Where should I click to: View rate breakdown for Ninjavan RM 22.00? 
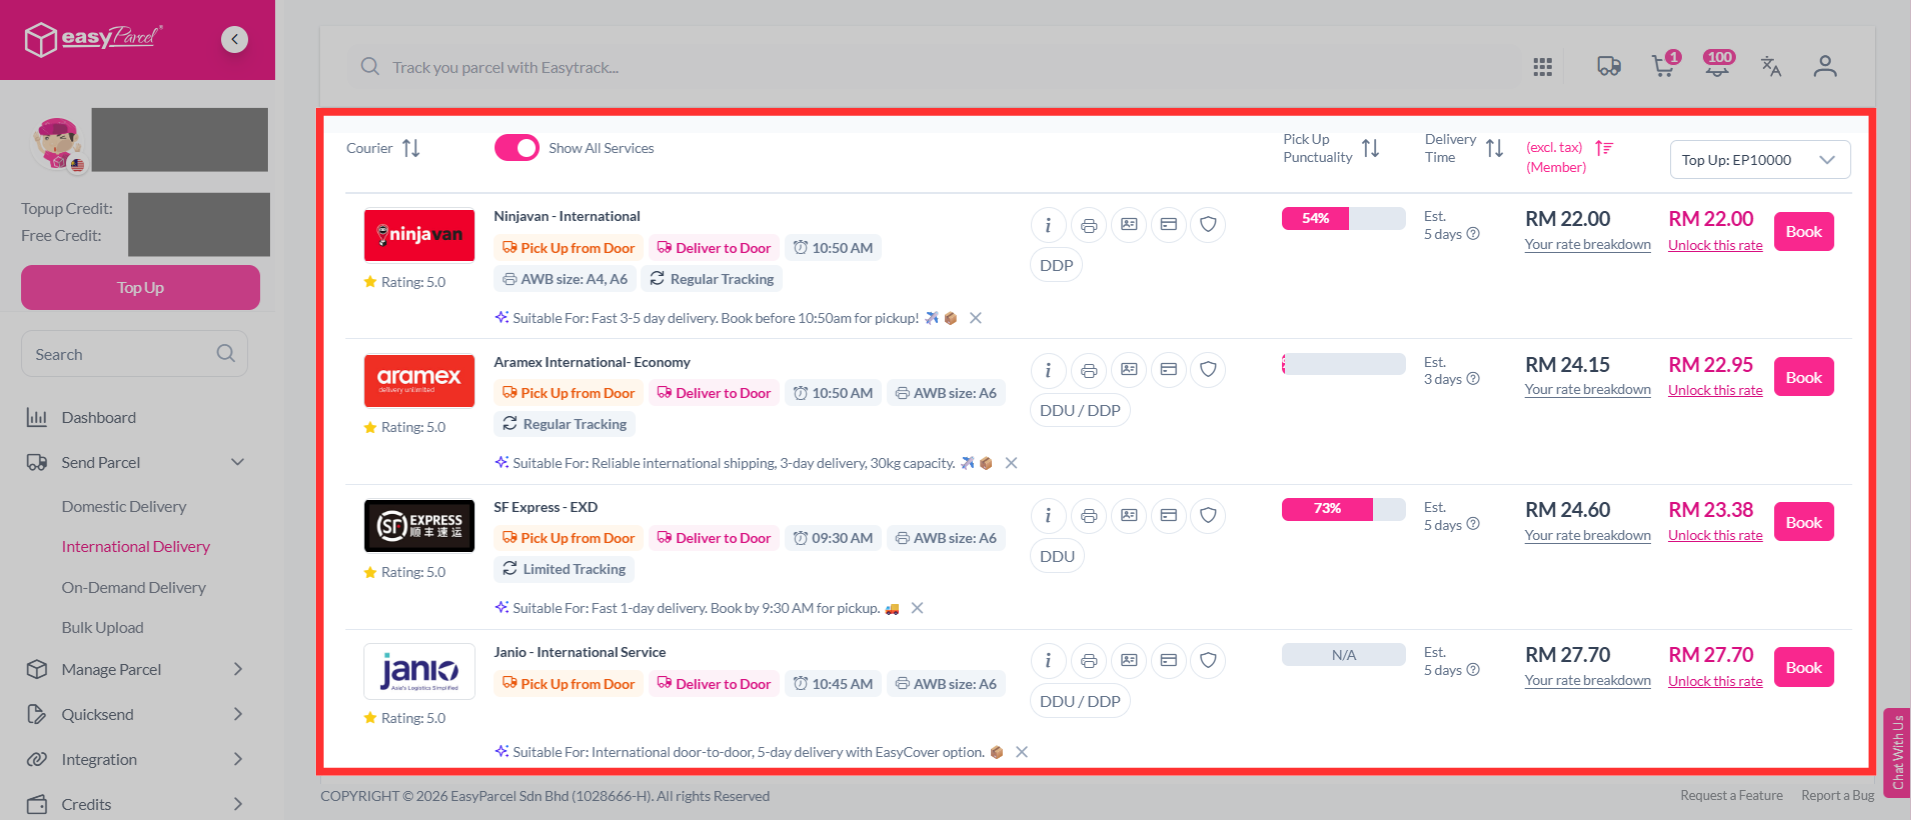1588,245
